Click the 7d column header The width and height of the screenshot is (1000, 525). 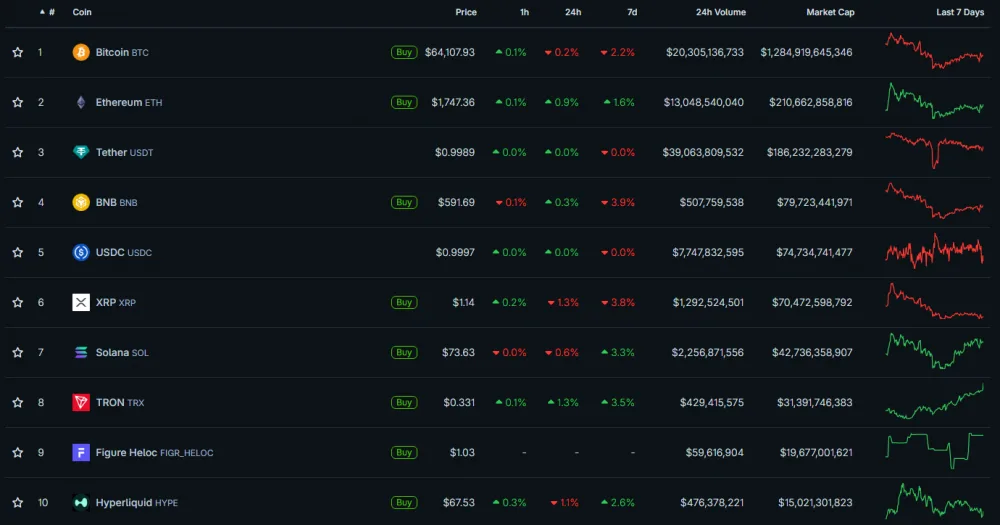pos(631,12)
